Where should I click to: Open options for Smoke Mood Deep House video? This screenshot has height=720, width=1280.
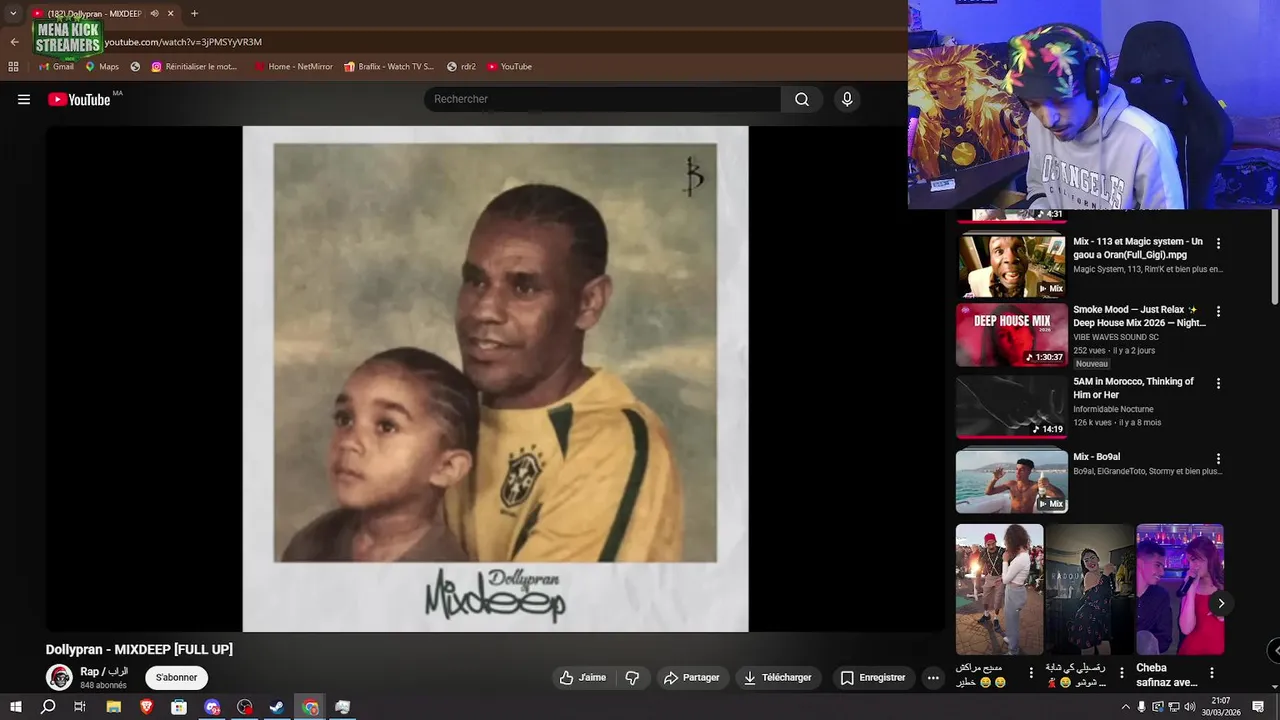tap(1218, 311)
